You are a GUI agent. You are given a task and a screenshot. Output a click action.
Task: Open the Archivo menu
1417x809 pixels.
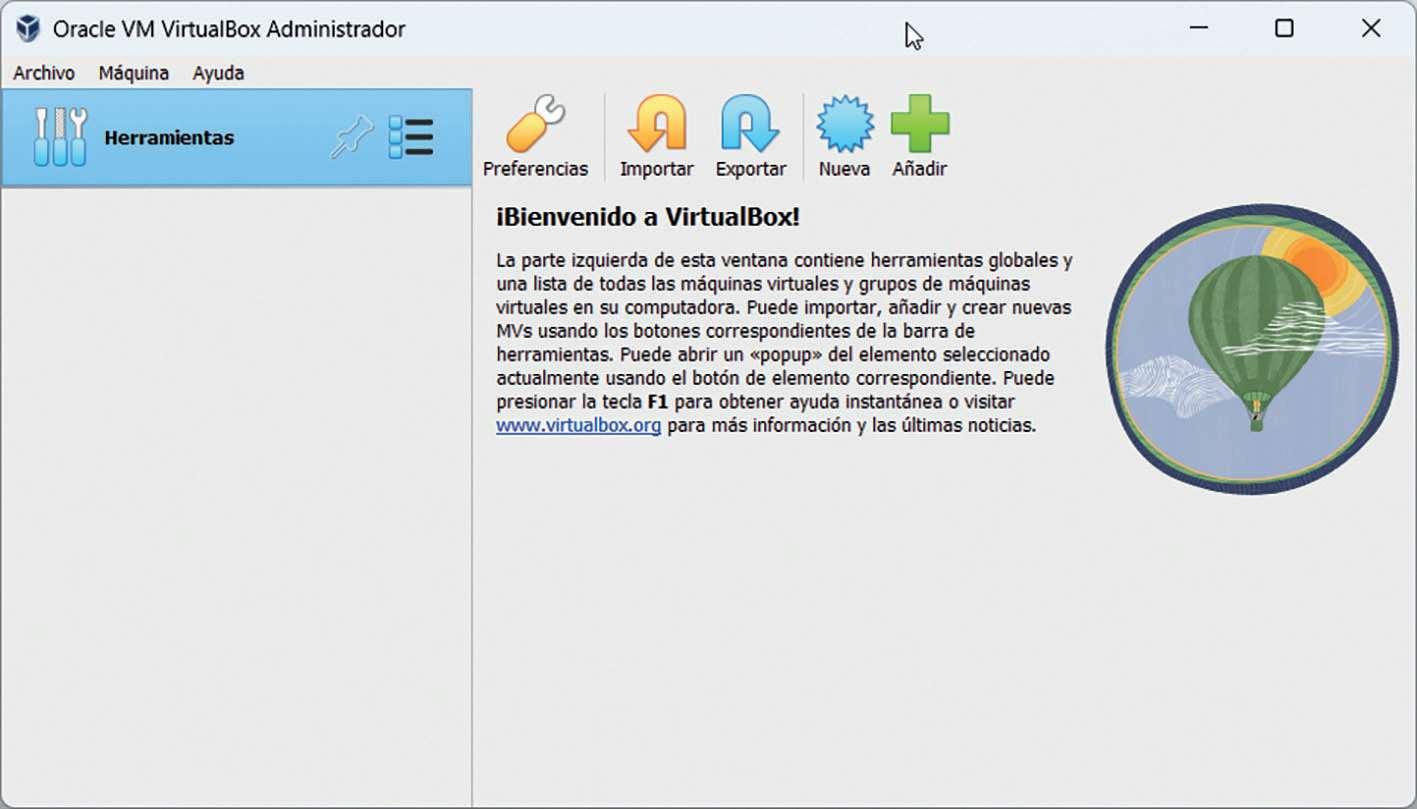(44, 73)
